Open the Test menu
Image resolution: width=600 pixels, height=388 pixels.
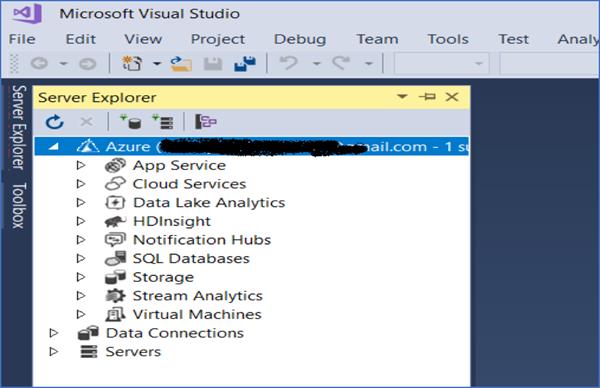(514, 39)
